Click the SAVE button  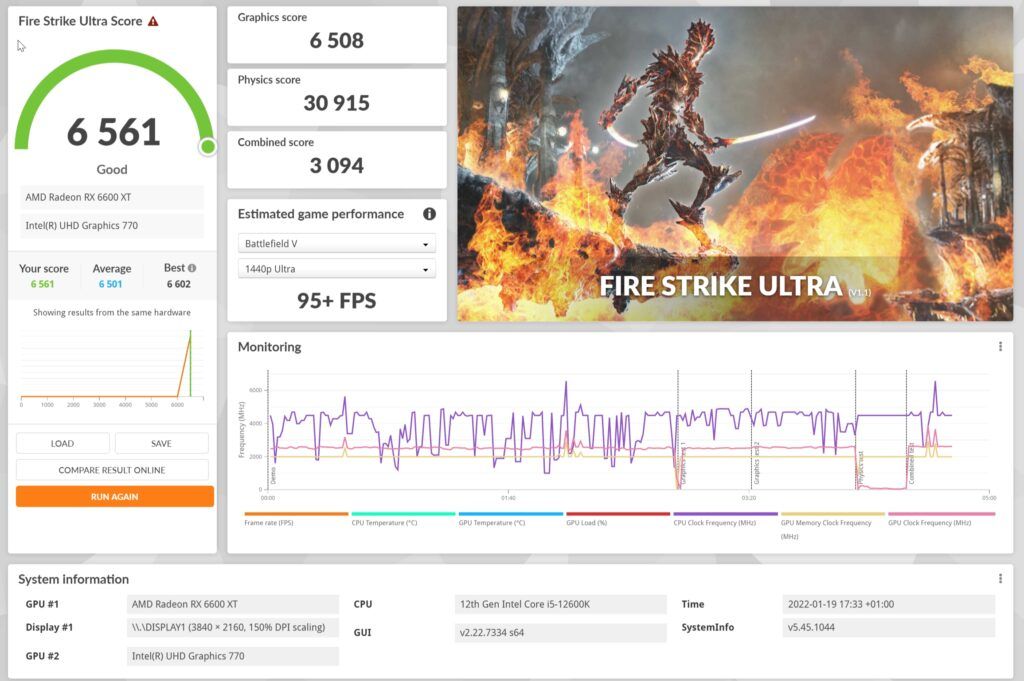pyautogui.click(x=161, y=443)
